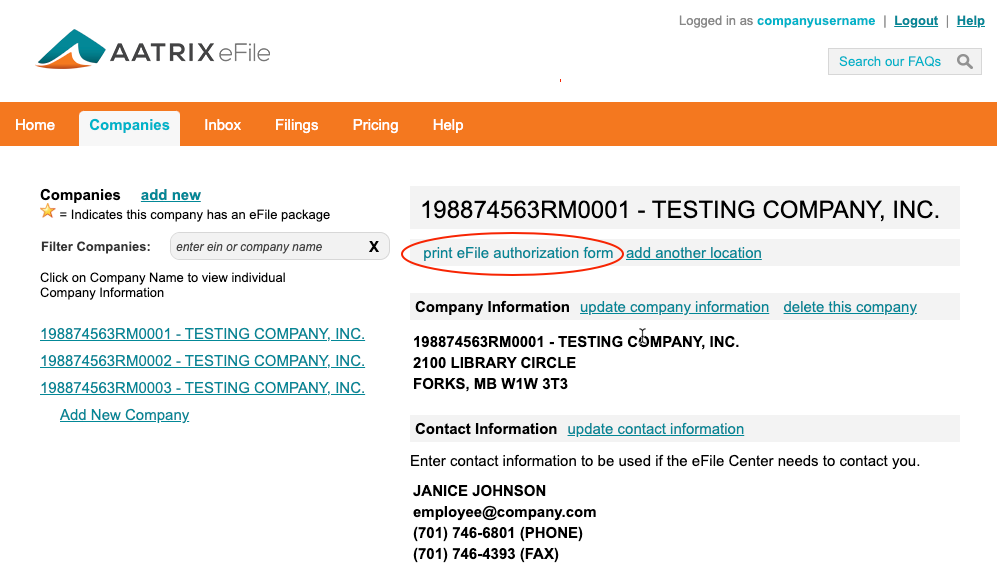Select company 198874563RM0002 from the list
Screen dimensions: 997x584
tap(202, 360)
